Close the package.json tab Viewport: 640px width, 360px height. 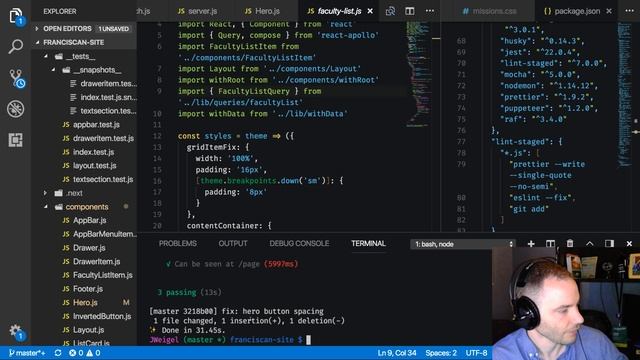609,11
